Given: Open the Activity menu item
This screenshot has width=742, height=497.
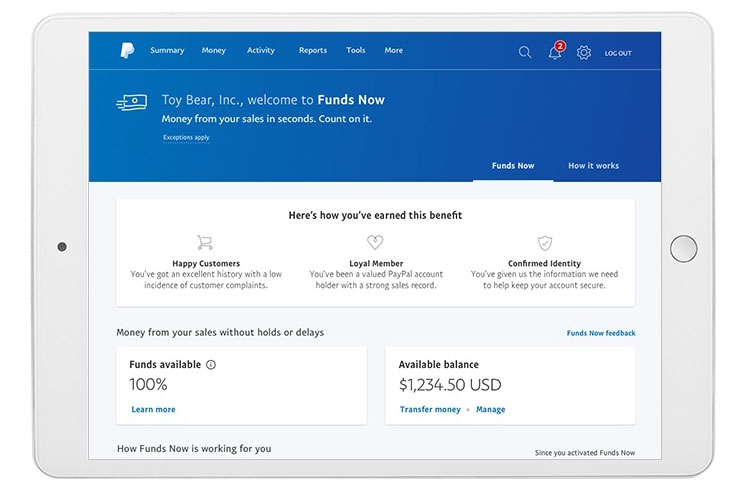Looking at the screenshot, I should (x=261, y=50).
